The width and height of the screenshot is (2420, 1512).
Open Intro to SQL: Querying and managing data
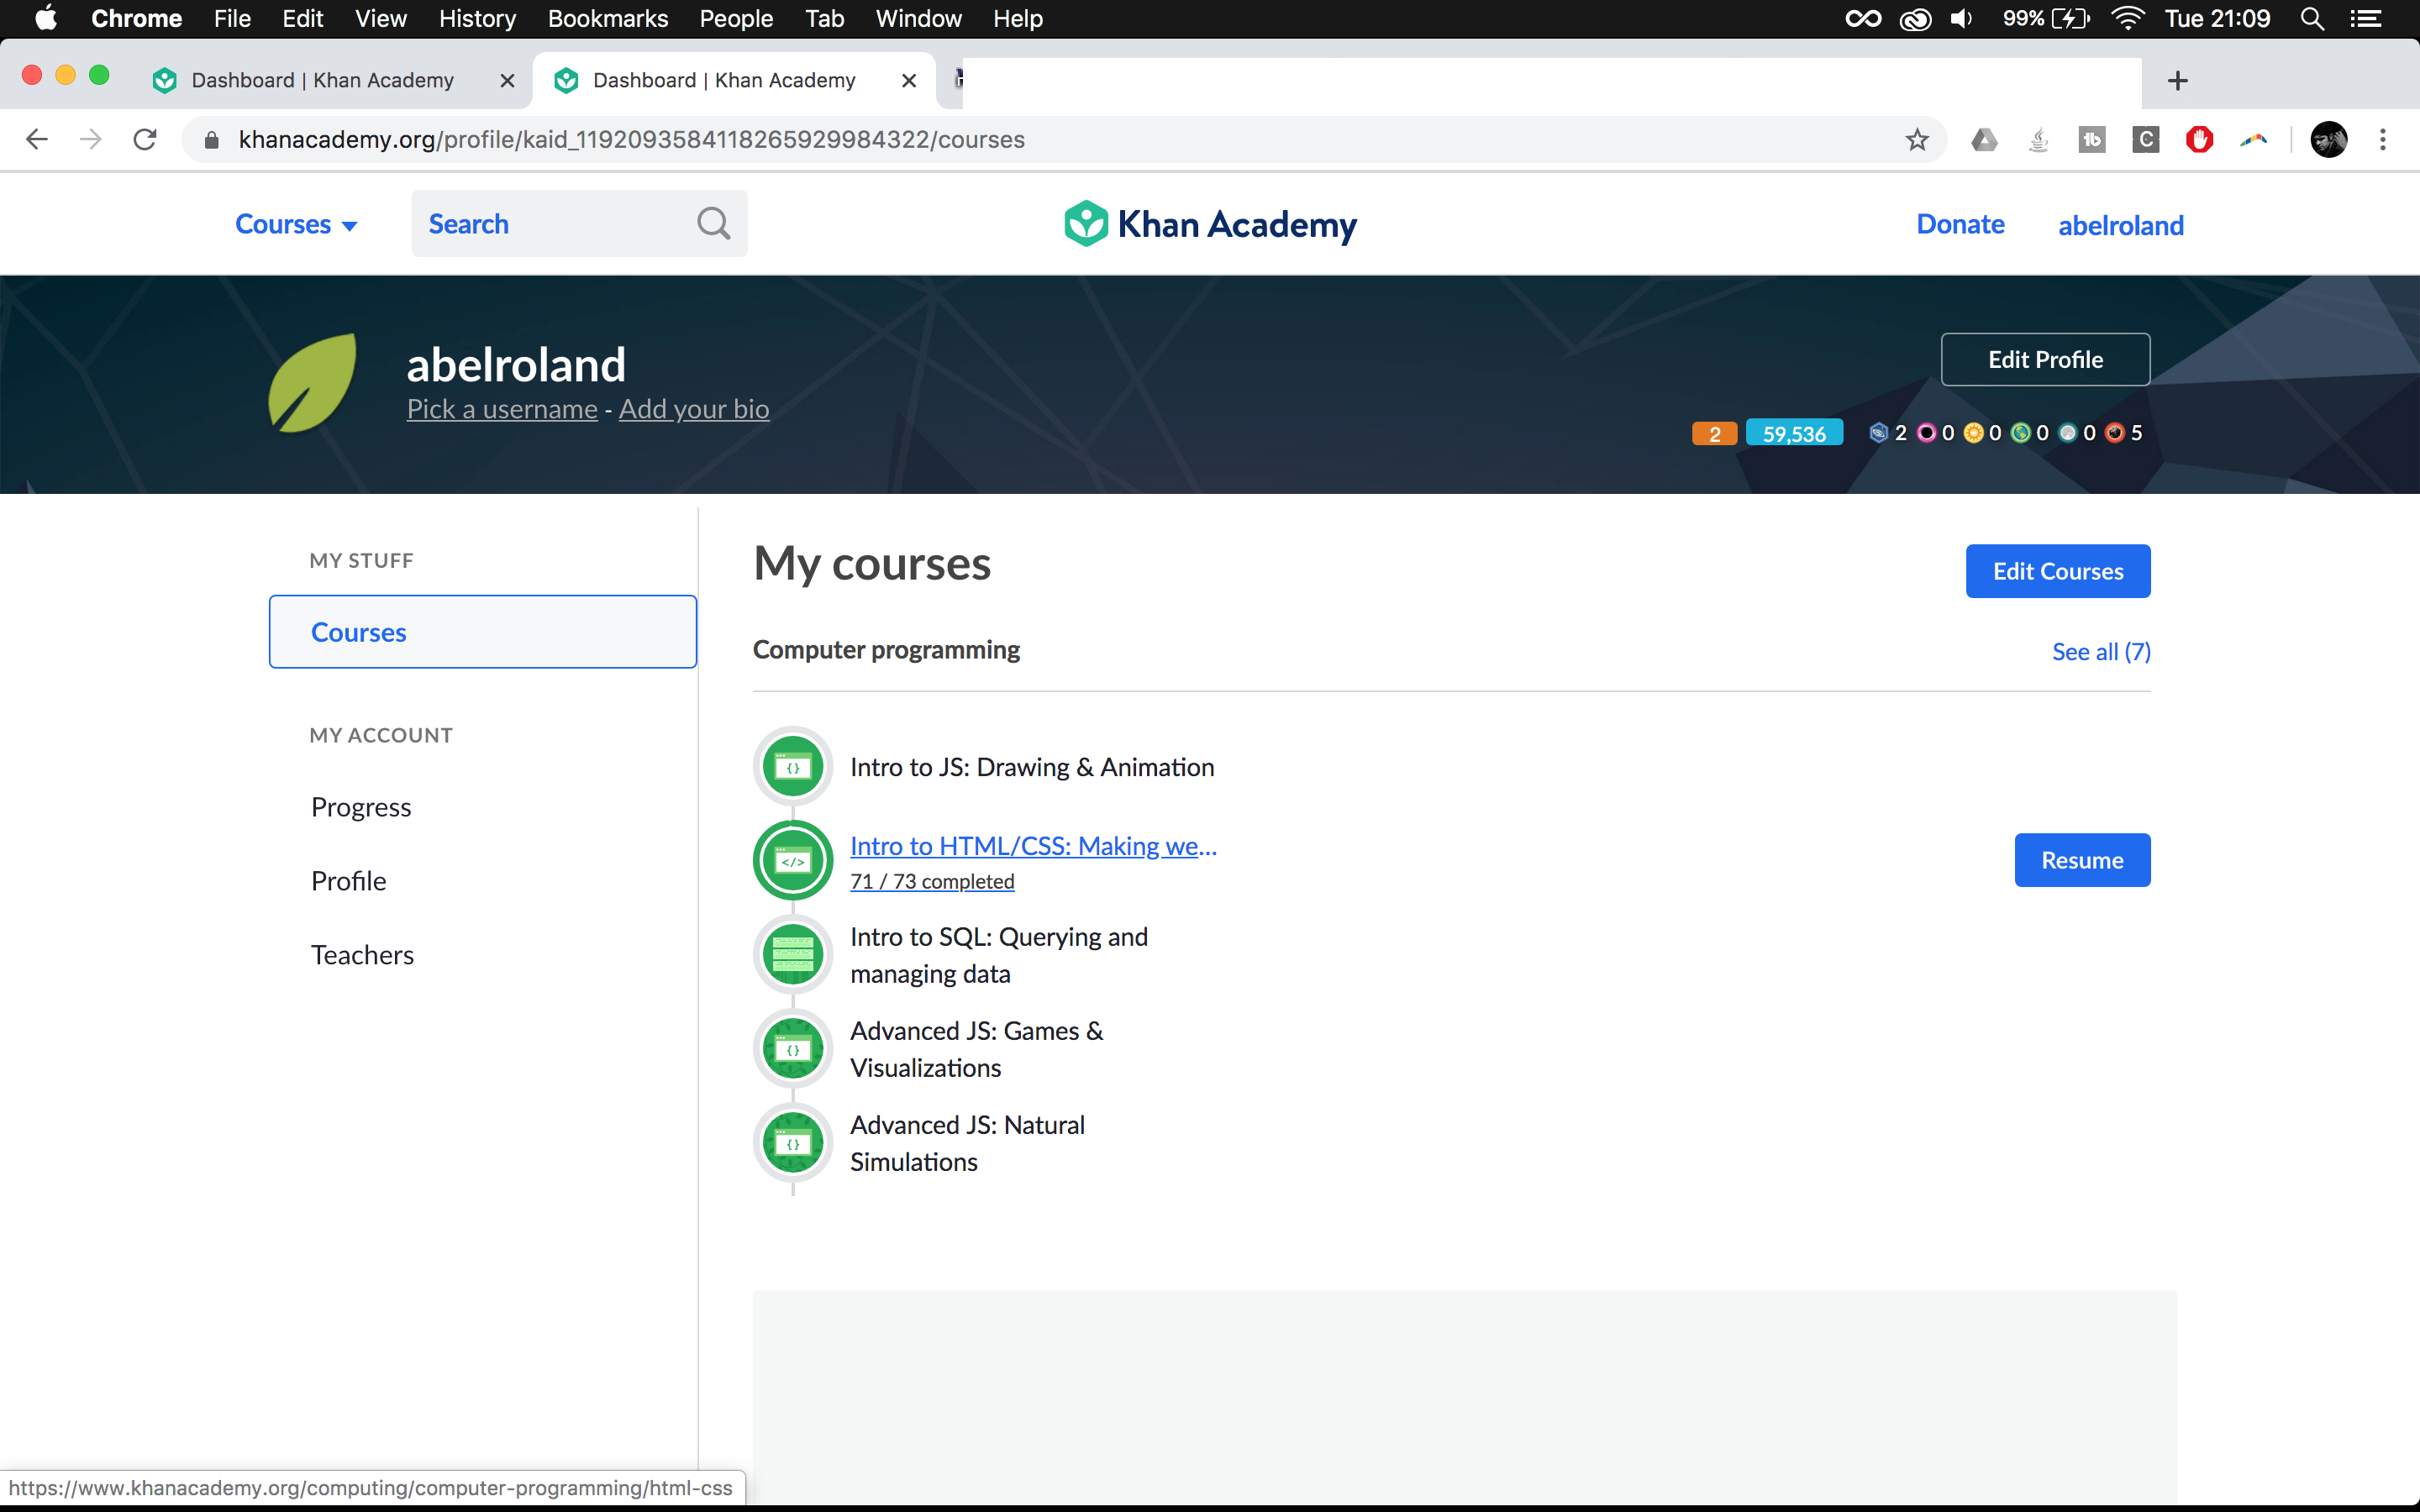[x=999, y=955]
